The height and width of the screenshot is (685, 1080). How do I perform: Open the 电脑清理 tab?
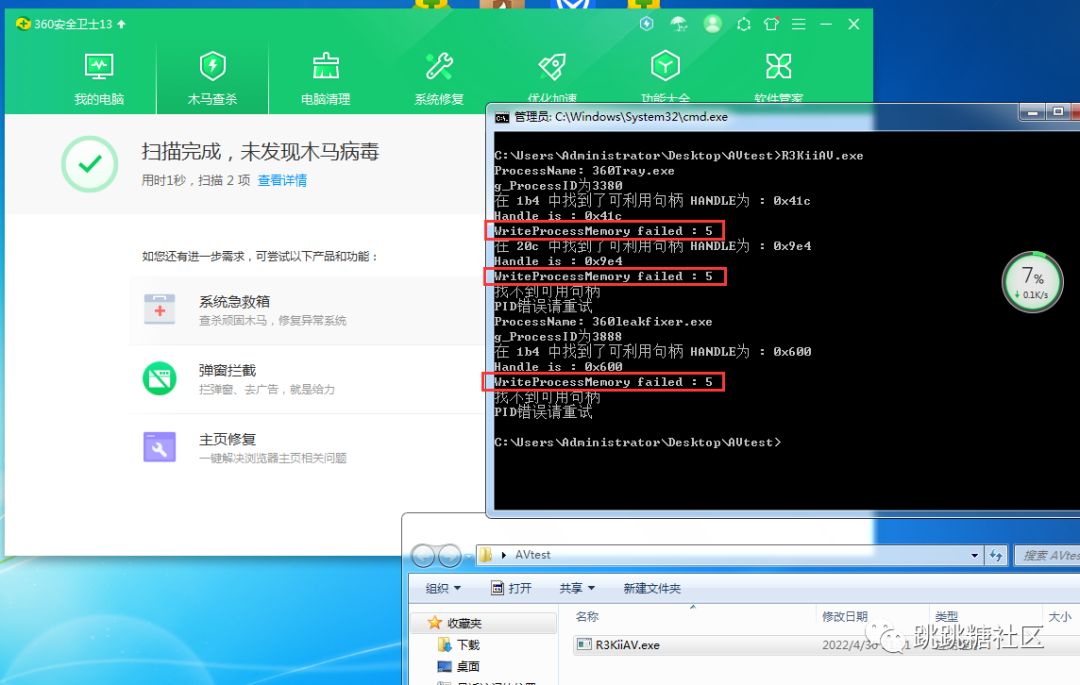326,78
